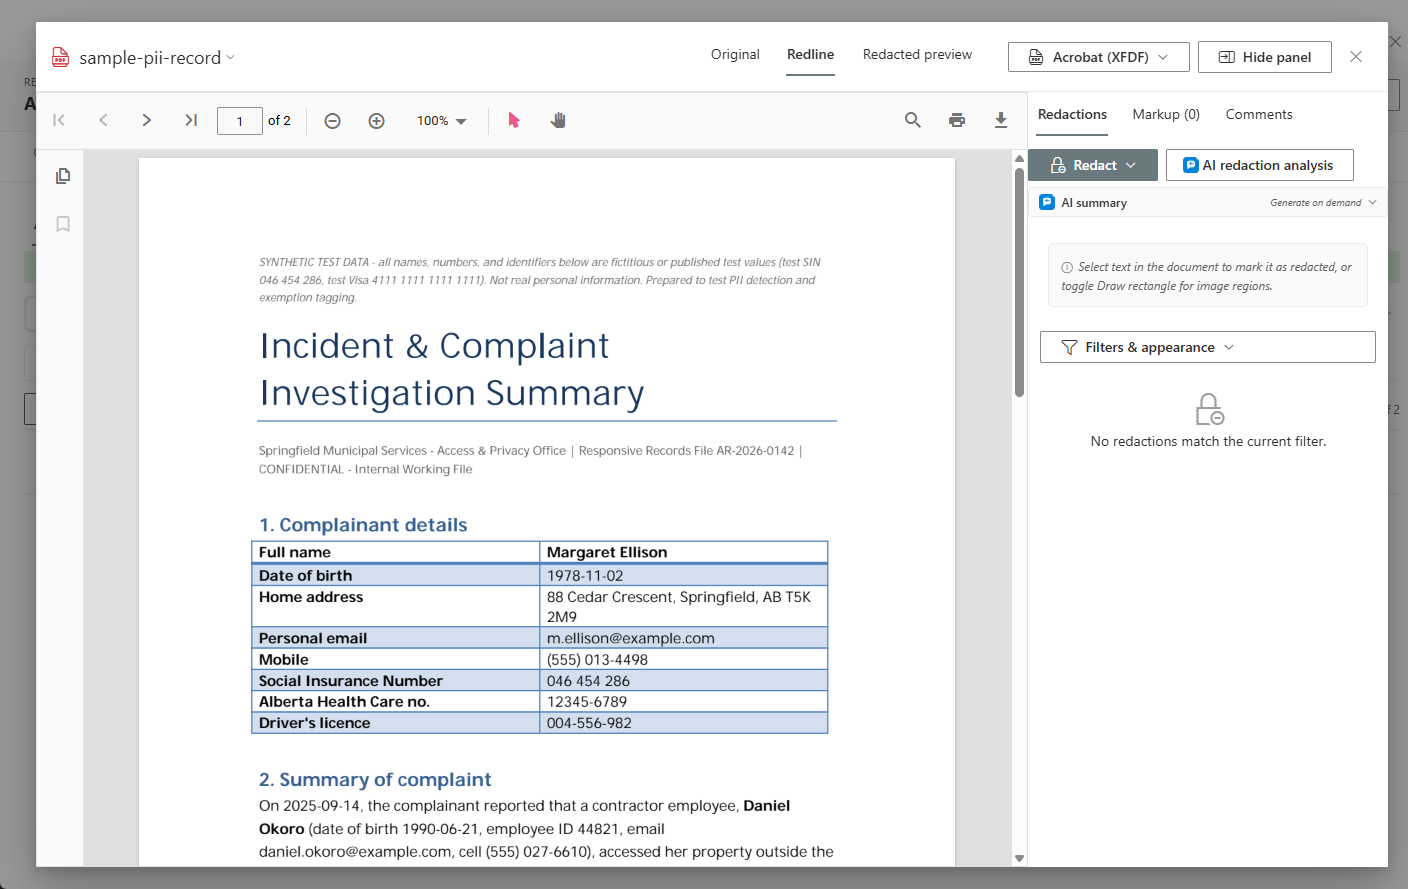1408x889 pixels.
Task: Open the Redactions panel tab
Action: (1072, 115)
